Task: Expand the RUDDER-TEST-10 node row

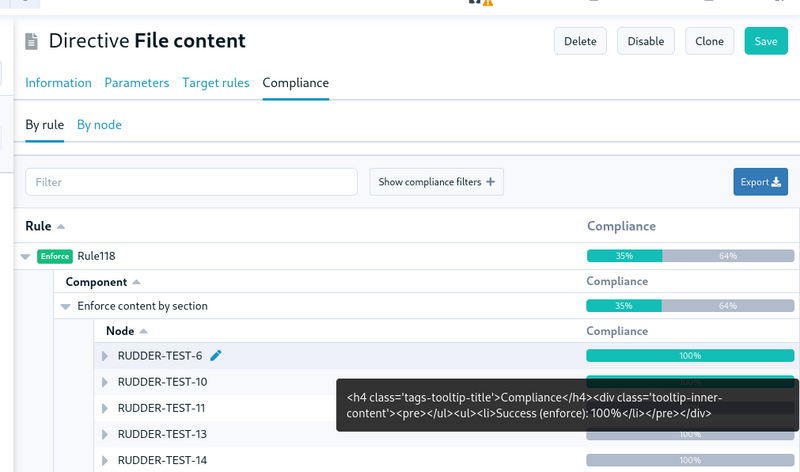Action: coord(105,382)
